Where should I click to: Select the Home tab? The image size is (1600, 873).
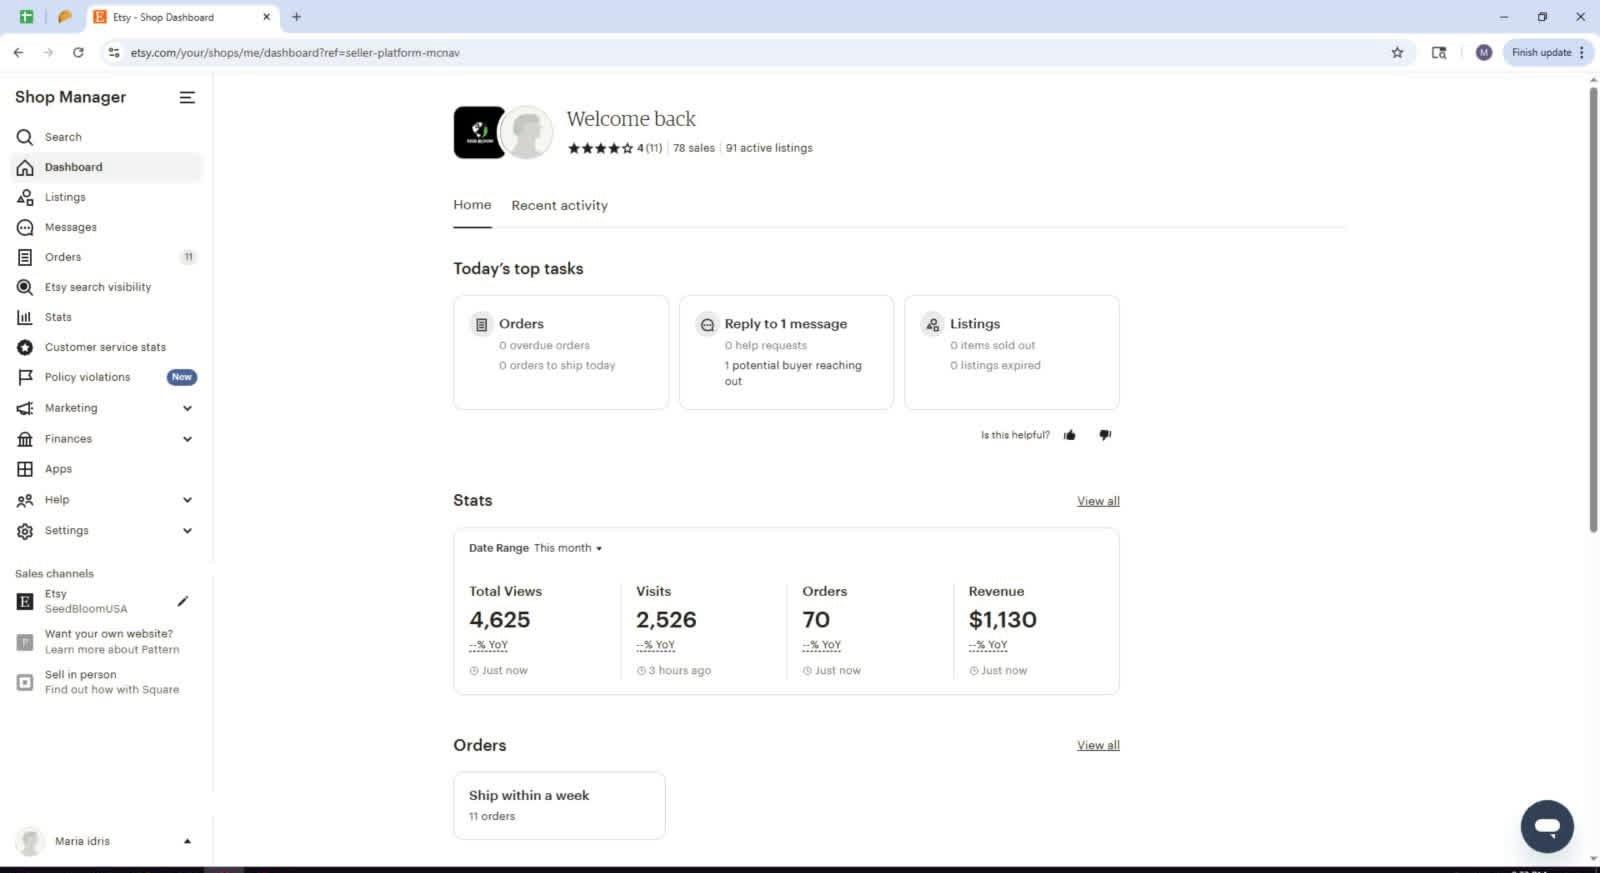tap(472, 205)
